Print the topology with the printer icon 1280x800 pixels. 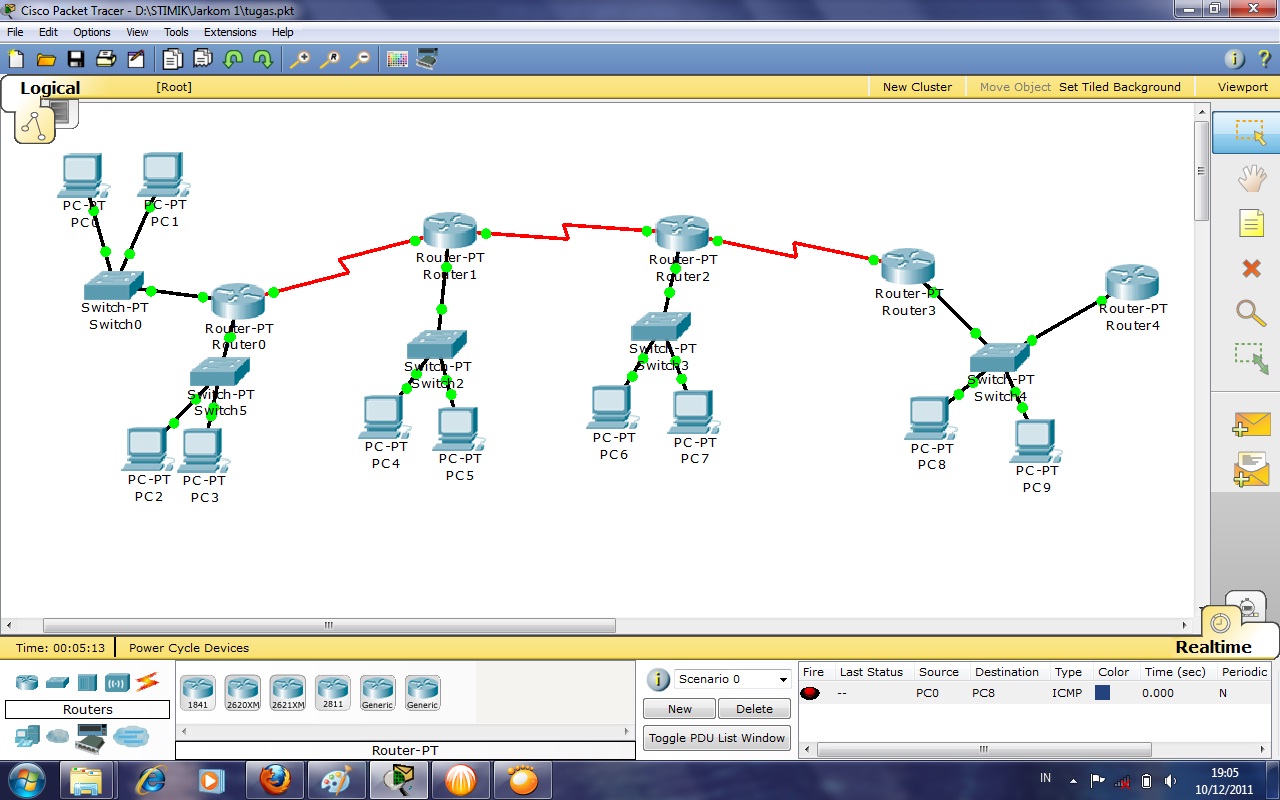[106, 59]
